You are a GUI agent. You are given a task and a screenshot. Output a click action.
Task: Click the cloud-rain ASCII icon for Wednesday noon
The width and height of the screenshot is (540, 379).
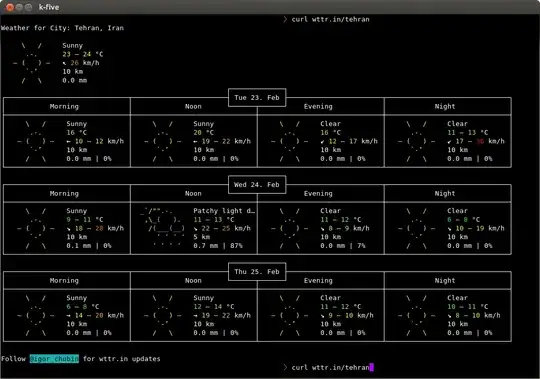pyautogui.click(x=163, y=228)
